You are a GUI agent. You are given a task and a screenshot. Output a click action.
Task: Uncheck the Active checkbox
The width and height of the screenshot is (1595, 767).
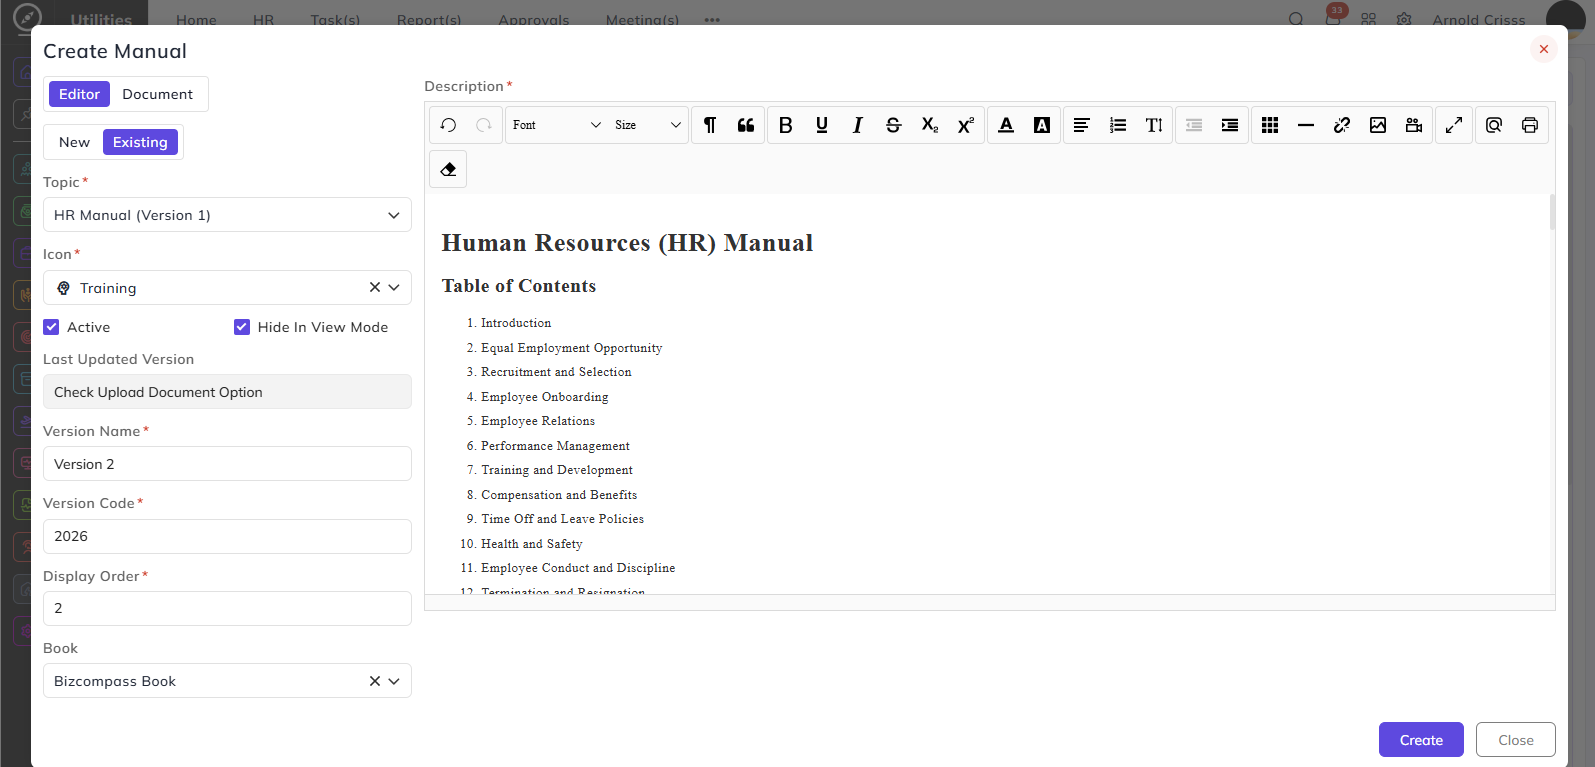pos(51,327)
